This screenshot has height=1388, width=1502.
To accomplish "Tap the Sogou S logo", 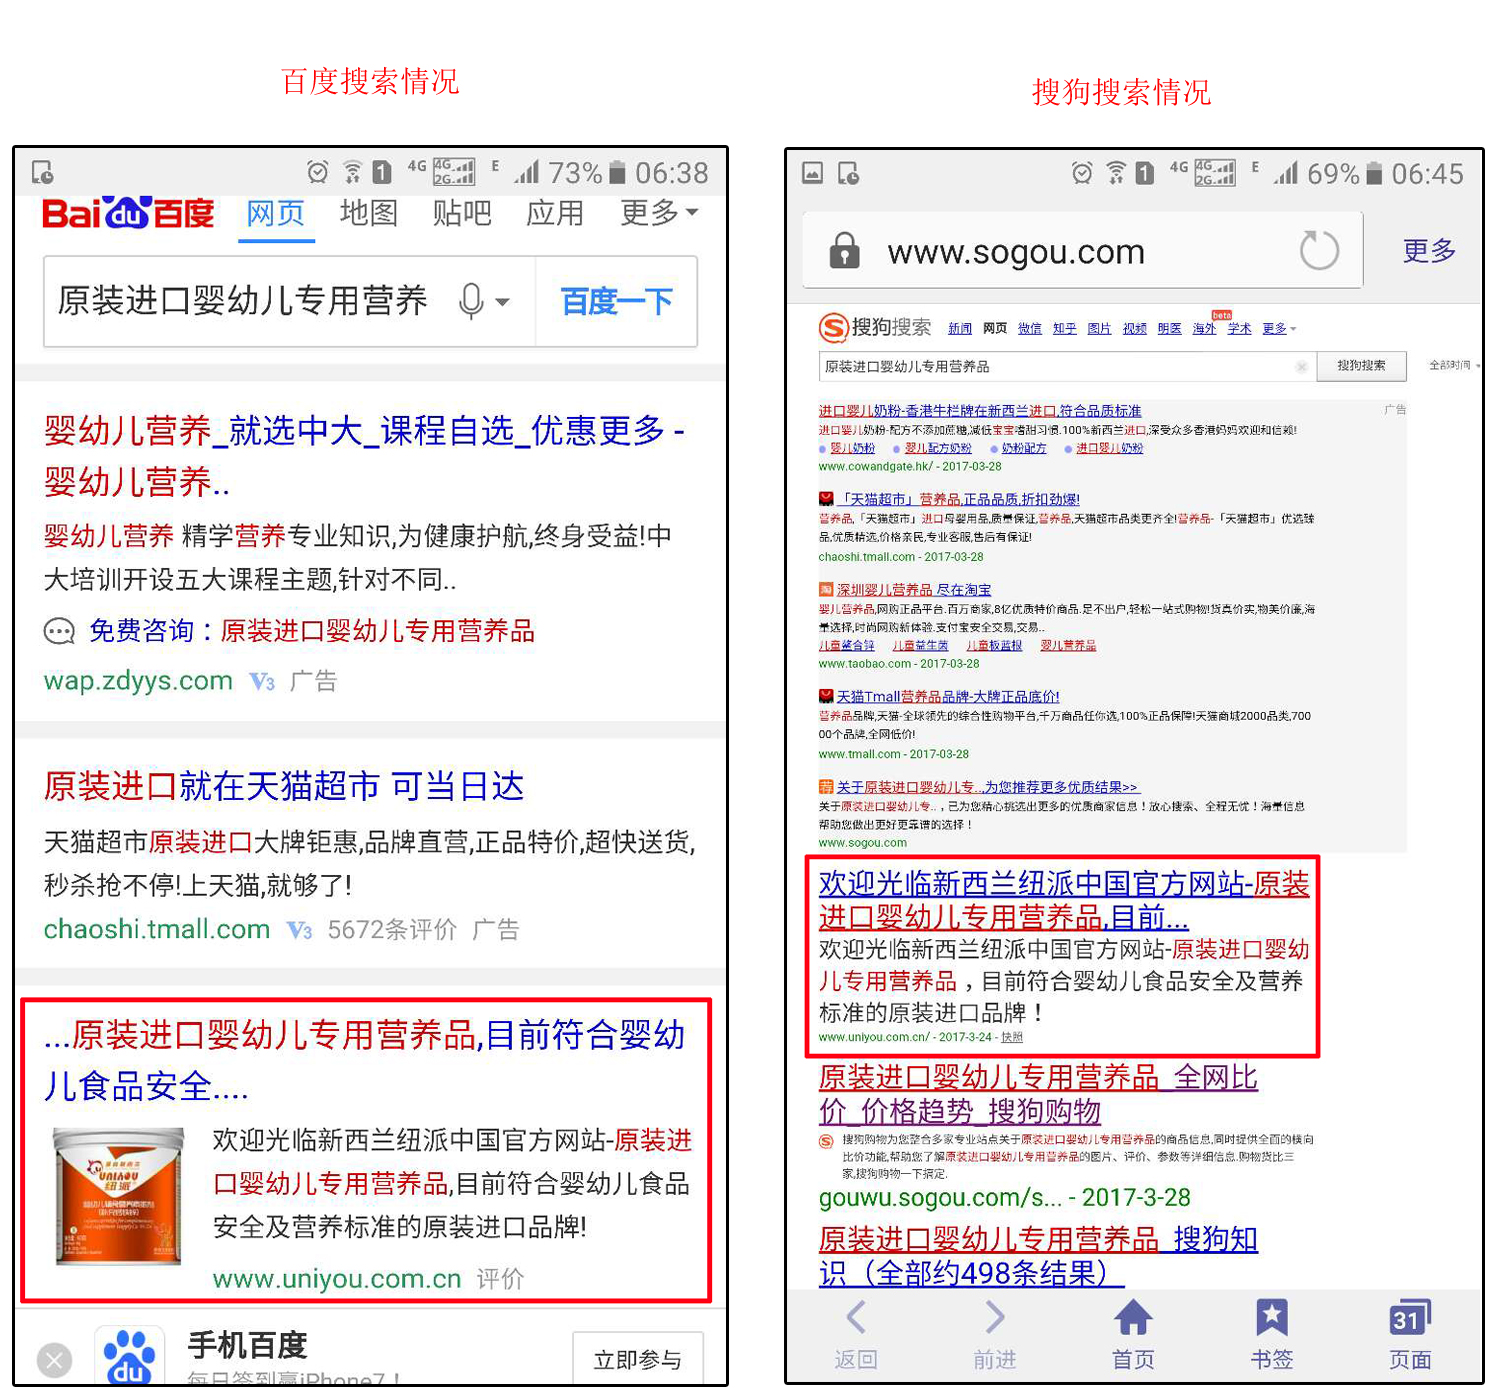I will coord(833,327).
